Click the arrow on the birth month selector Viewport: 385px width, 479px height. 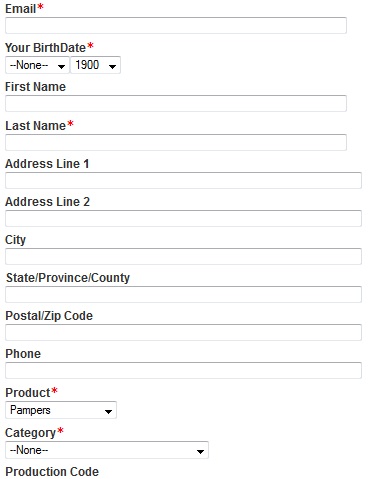(x=61, y=67)
